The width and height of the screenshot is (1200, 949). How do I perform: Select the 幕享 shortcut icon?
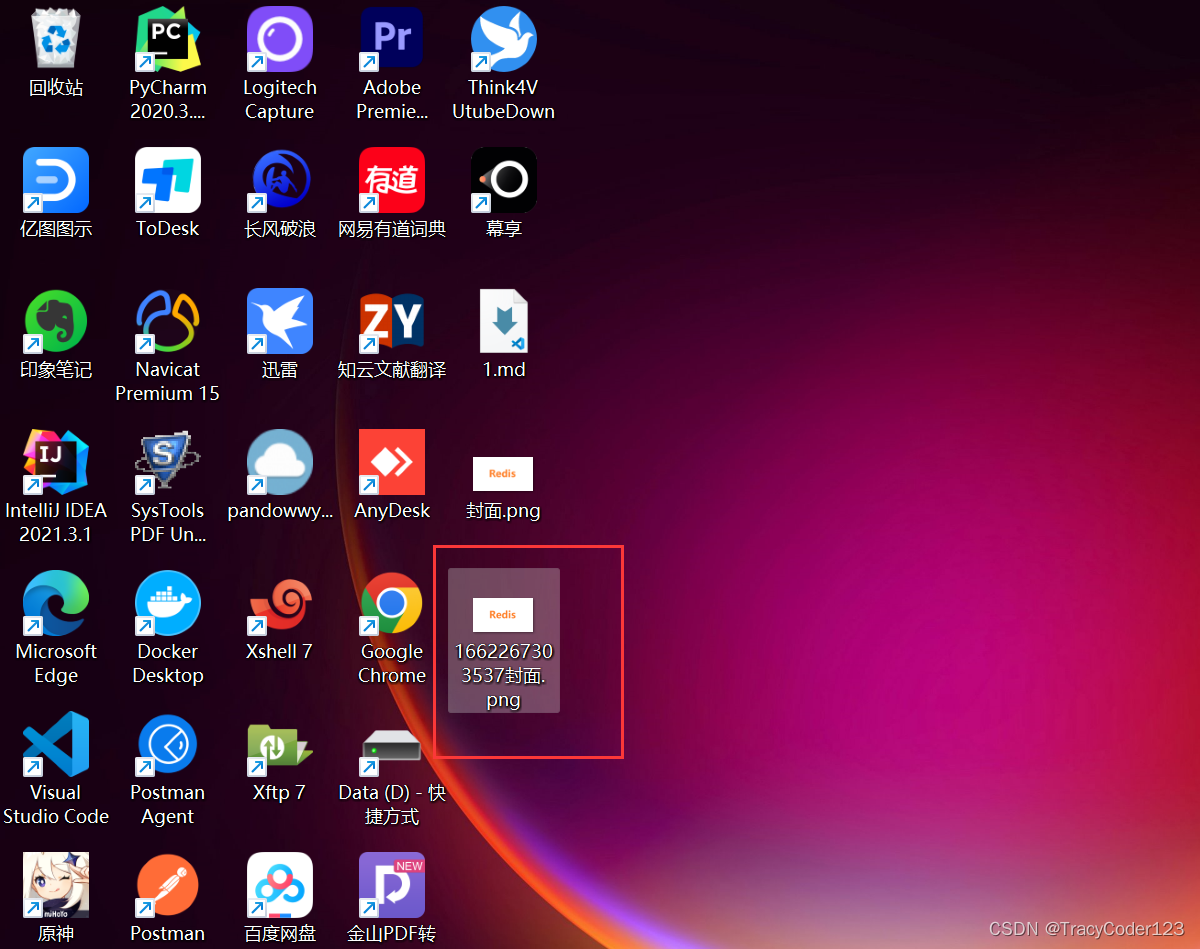(504, 181)
